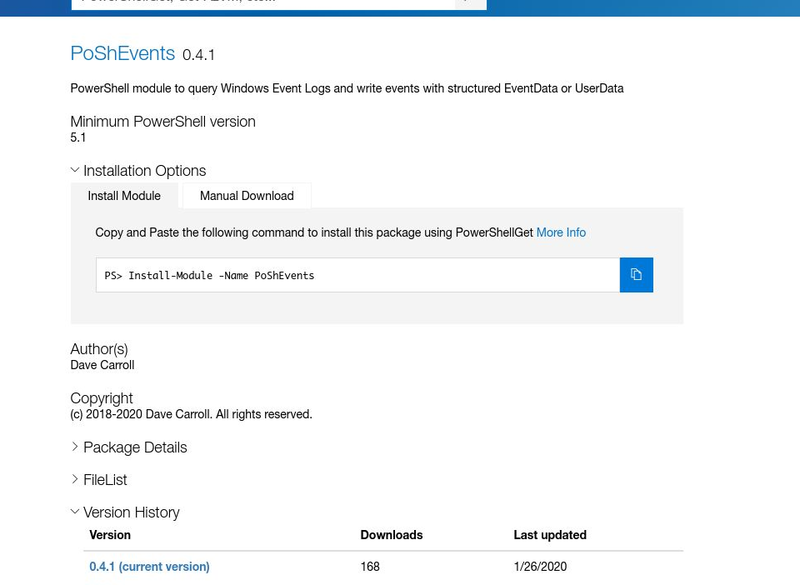Click the search box at the top
Image resolution: width=800 pixels, height=585 pixels.
click(263, 4)
